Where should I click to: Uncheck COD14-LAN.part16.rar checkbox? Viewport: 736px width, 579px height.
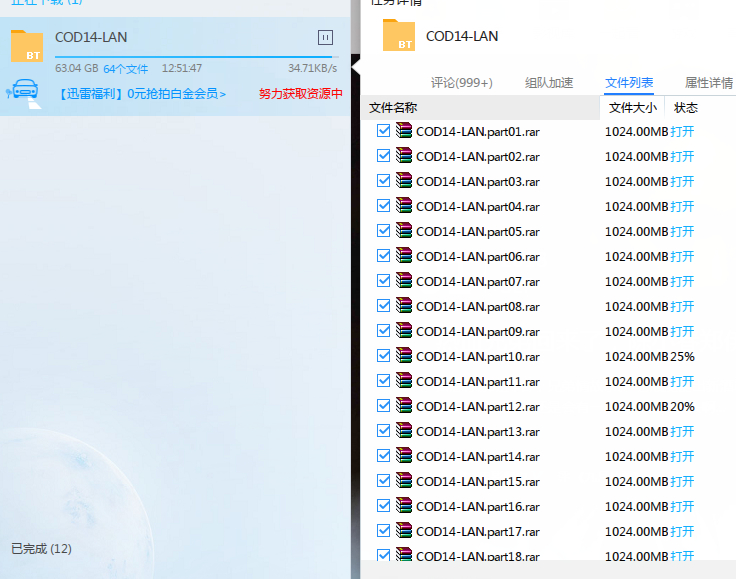(x=383, y=505)
